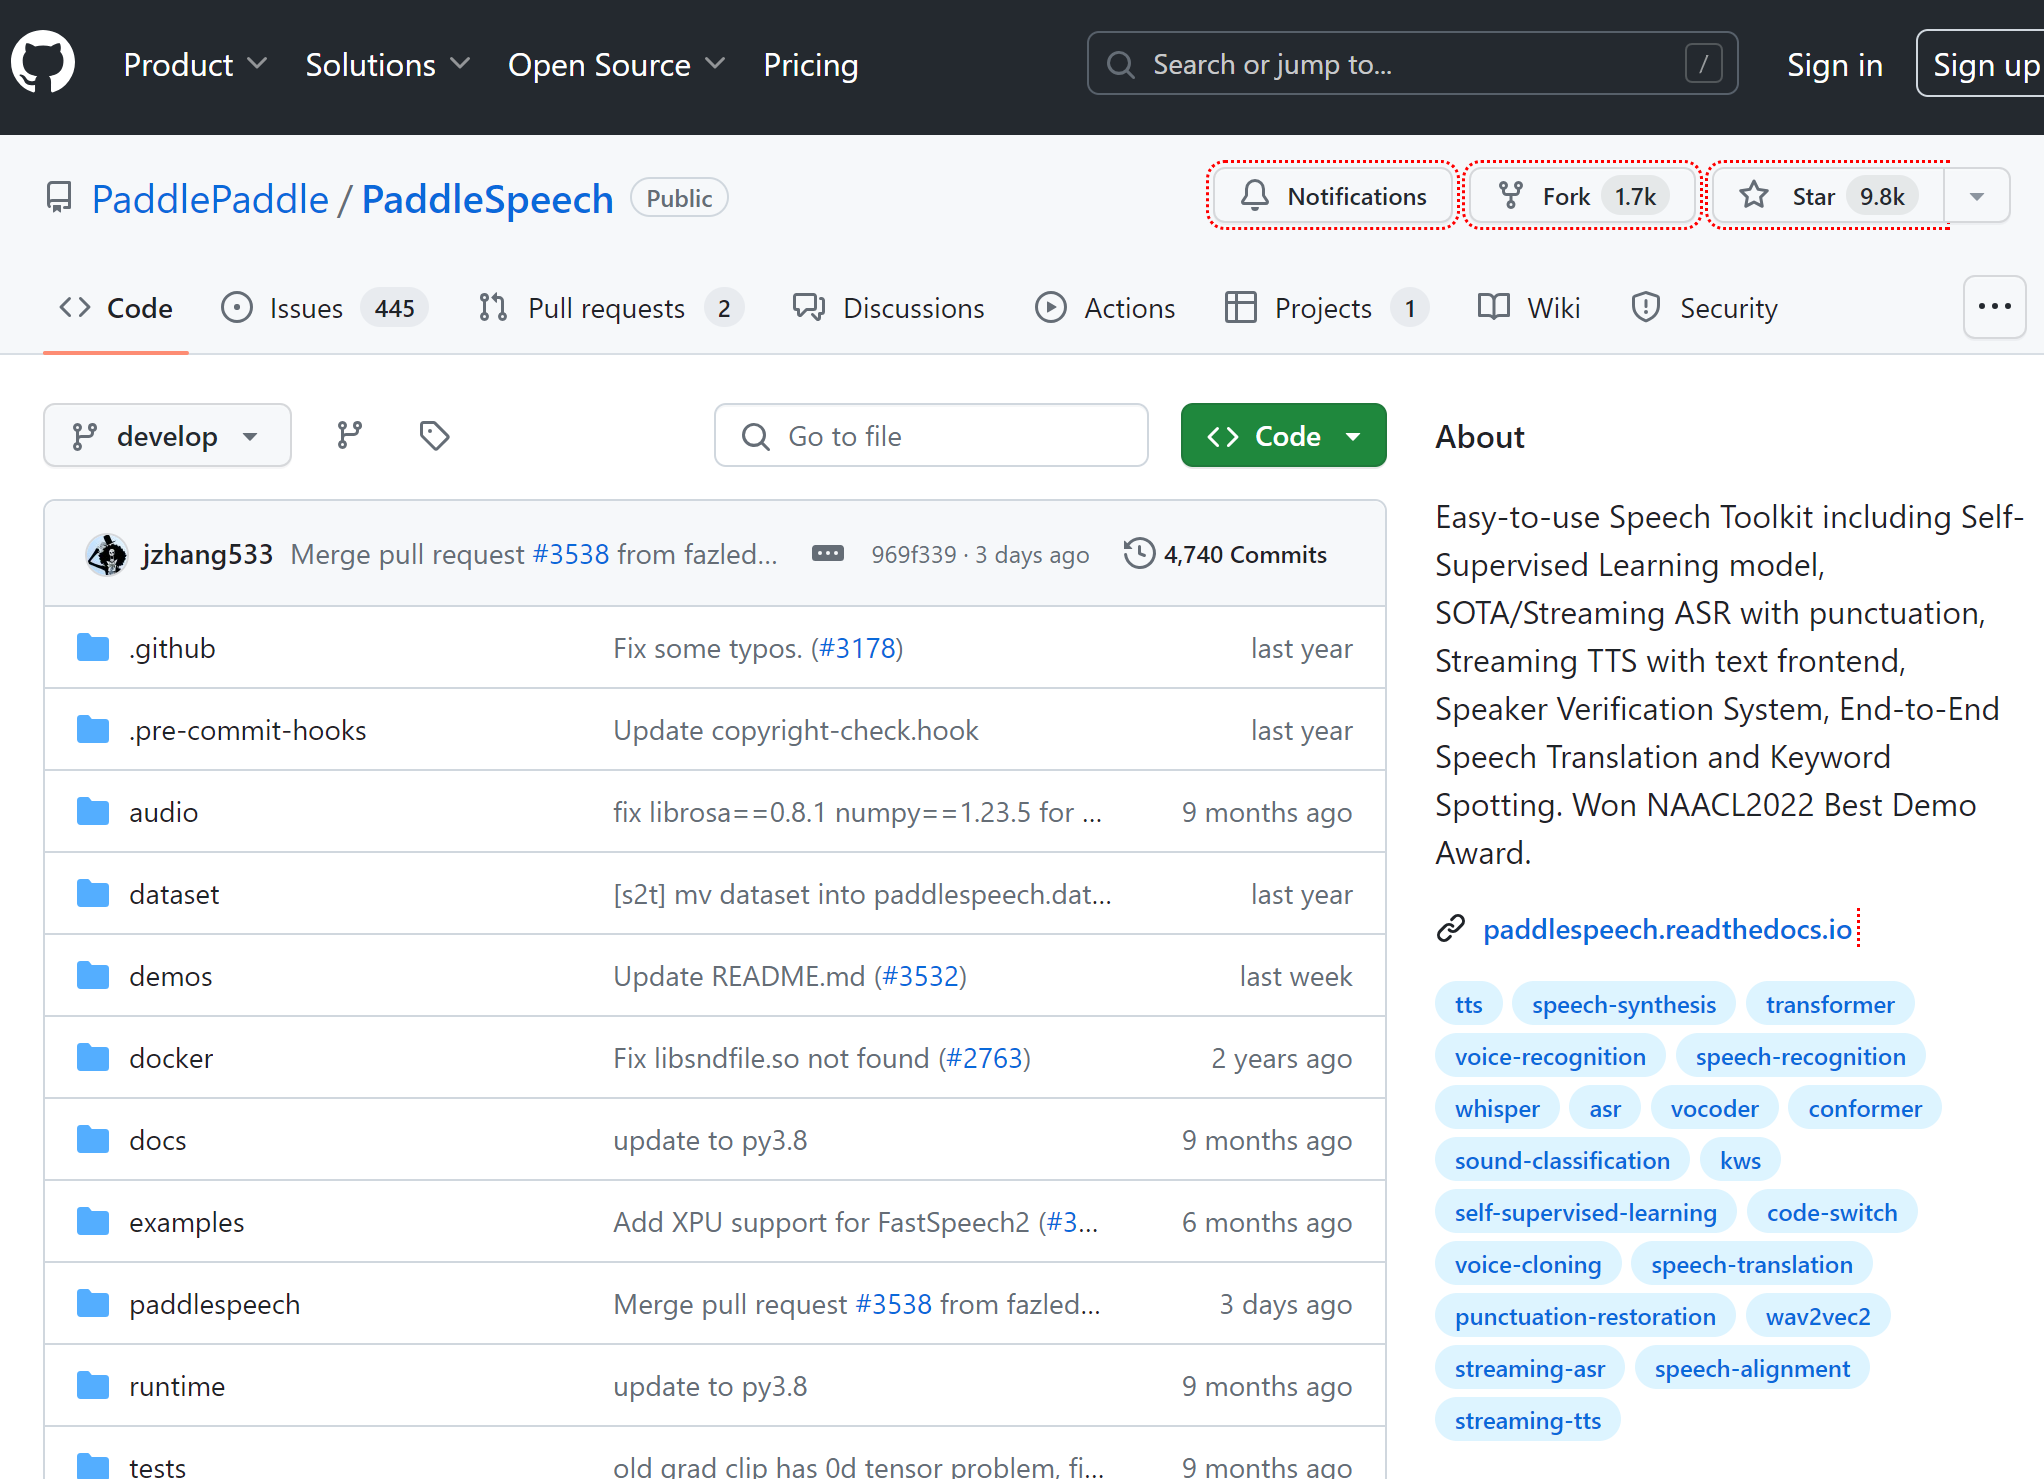2044x1479 pixels.
Task: Open the tags icon
Action: 434,435
